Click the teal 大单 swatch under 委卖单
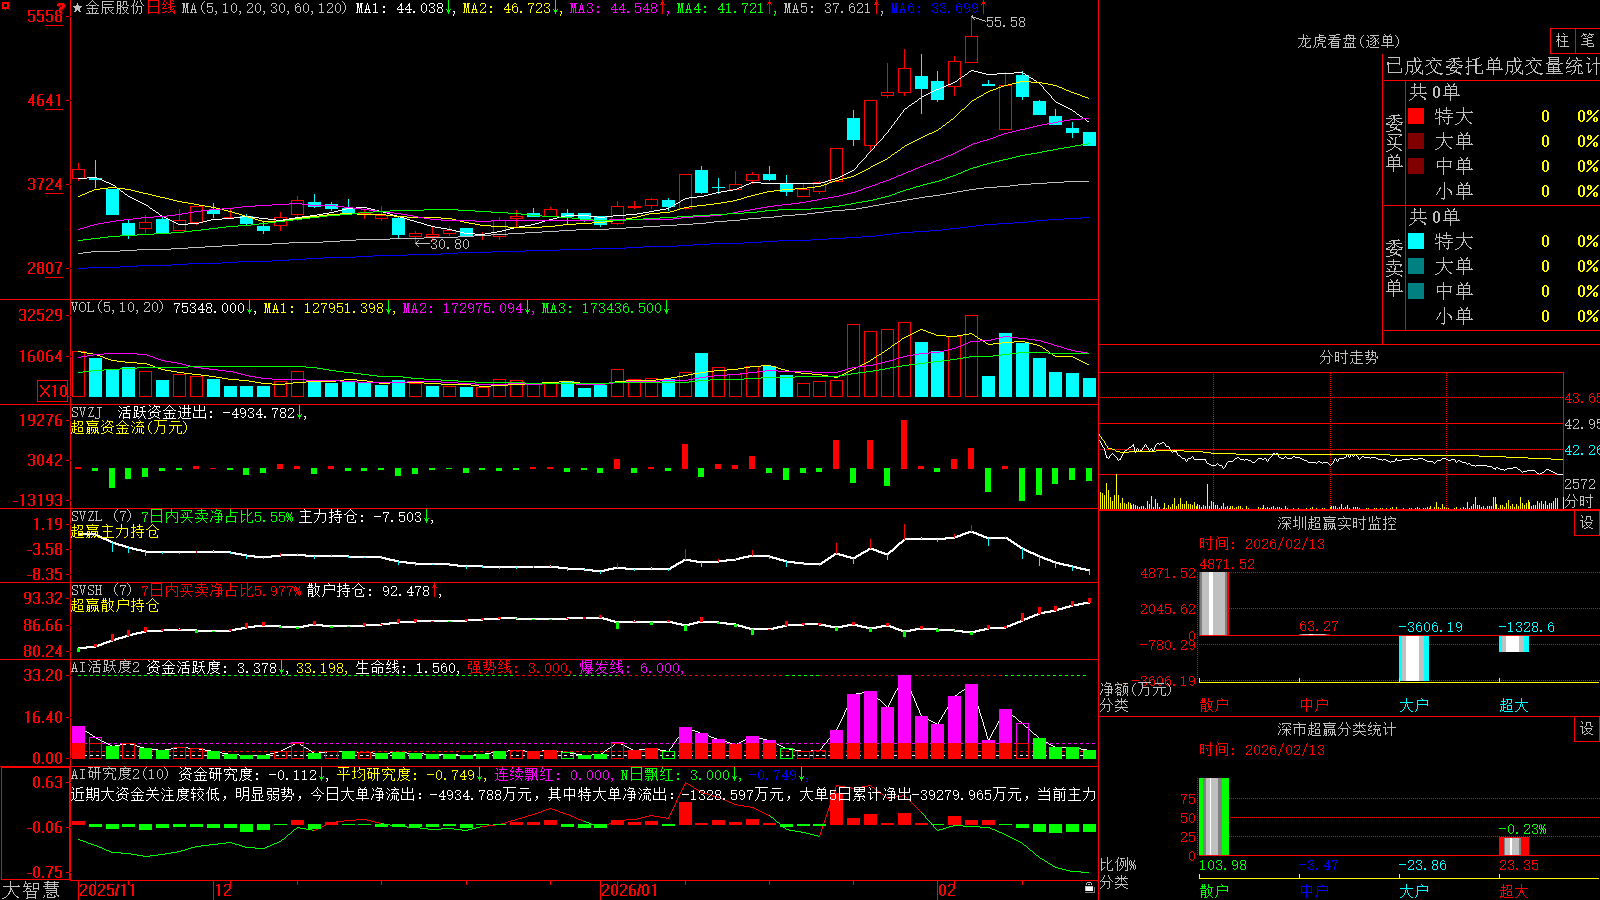The height and width of the screenshot is (900, 1600). [x=1416, y=266]
